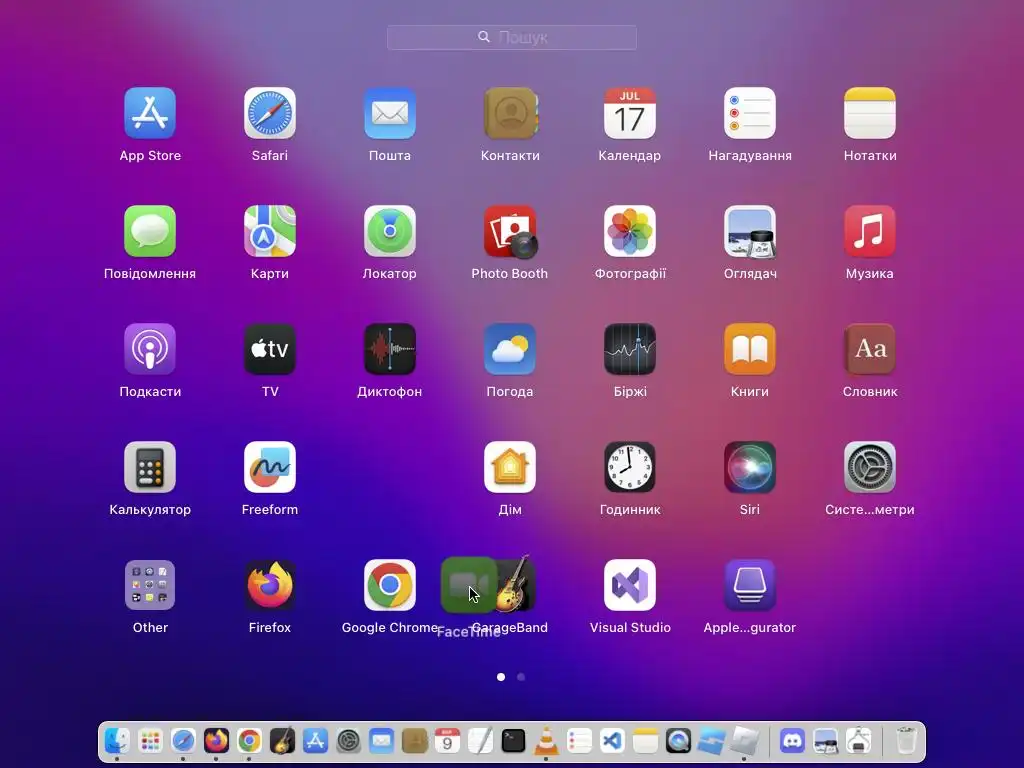1024x768 pixels.
Task: Open GarageBand from the Dock
Action: click(282, 741)
